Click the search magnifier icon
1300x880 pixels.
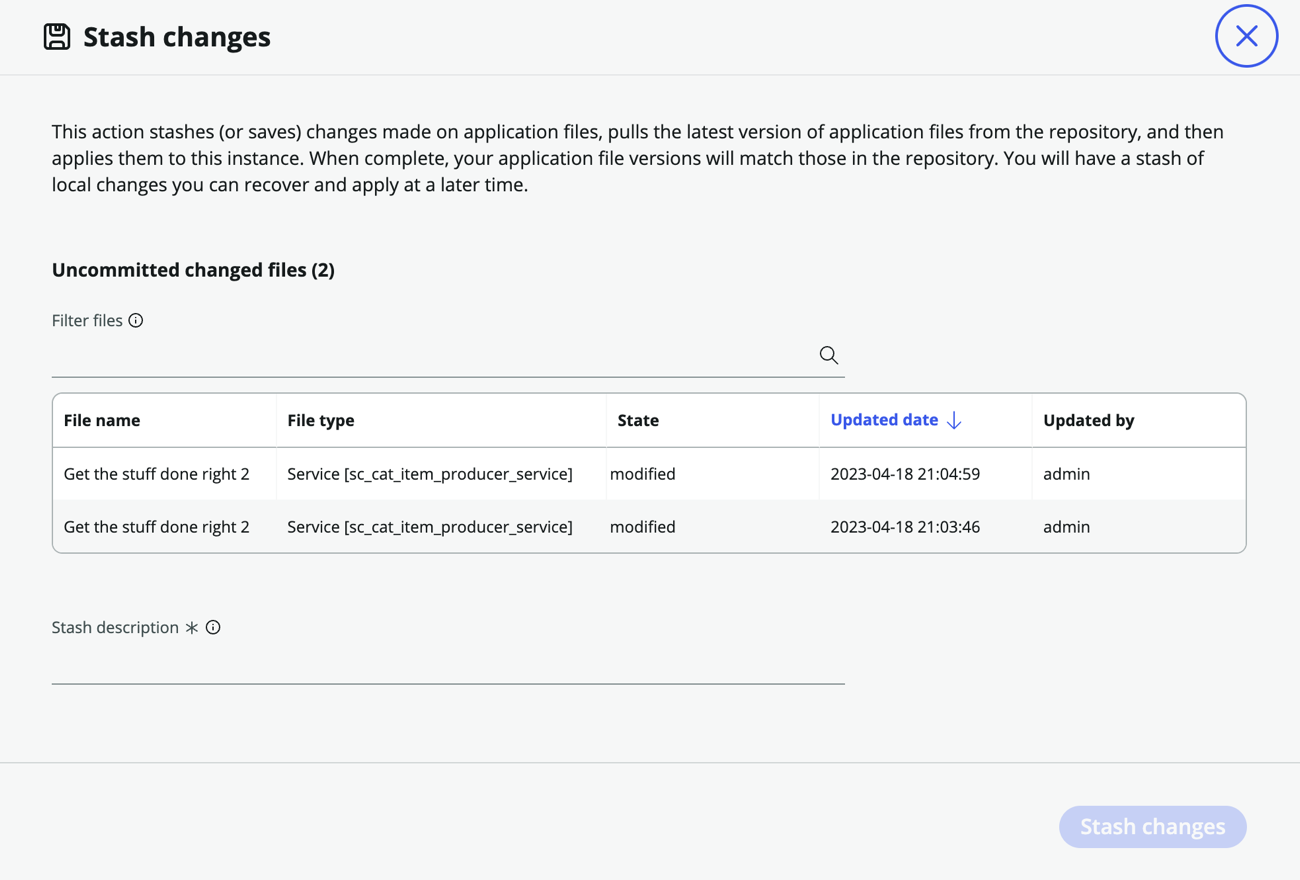[828, 355]
